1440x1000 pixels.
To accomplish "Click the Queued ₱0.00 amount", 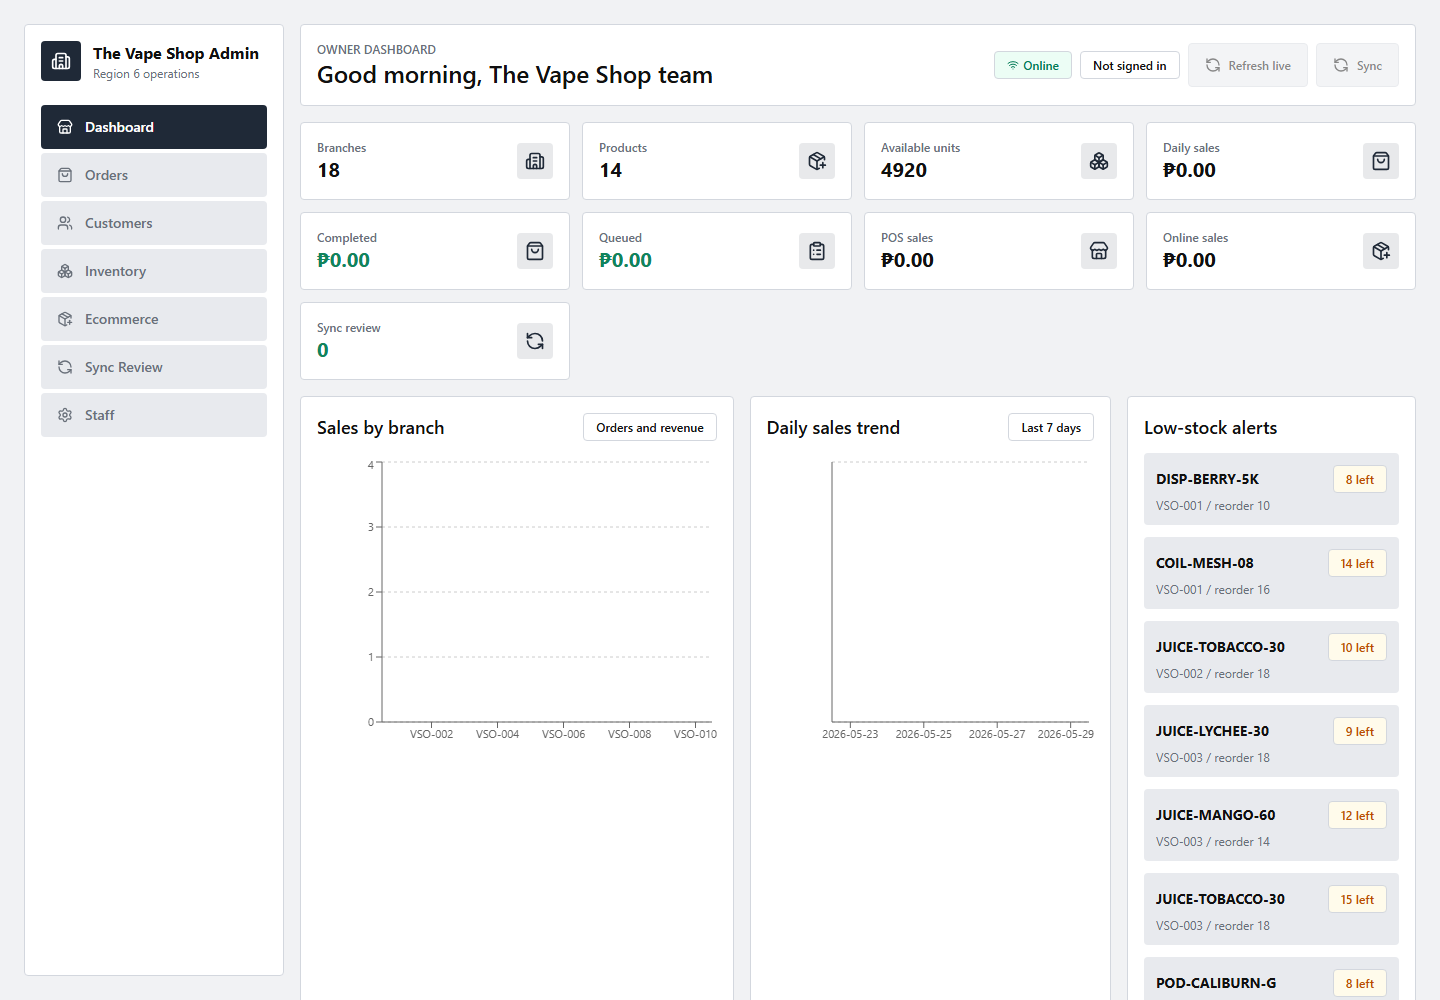I will (626, 260).
